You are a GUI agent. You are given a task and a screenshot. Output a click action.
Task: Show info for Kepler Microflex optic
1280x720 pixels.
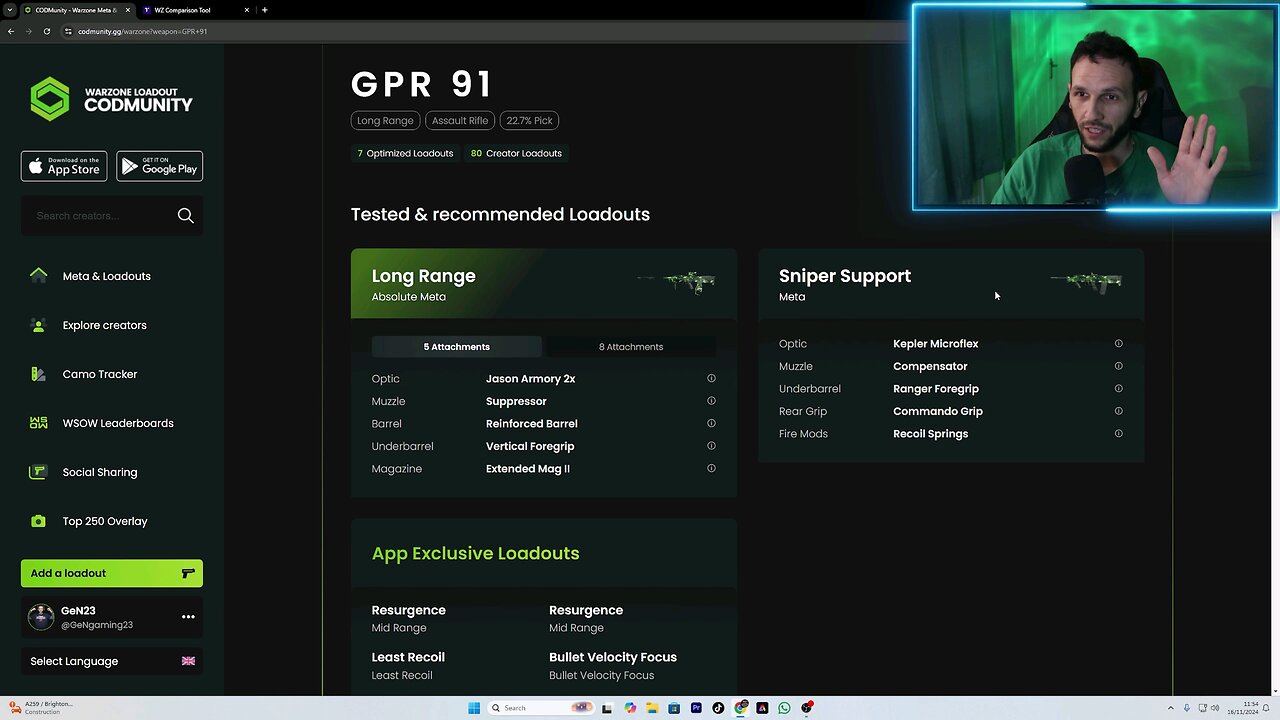1118,343
